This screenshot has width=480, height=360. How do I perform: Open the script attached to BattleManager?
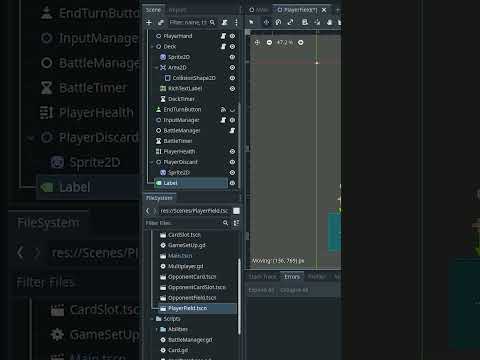232,131
